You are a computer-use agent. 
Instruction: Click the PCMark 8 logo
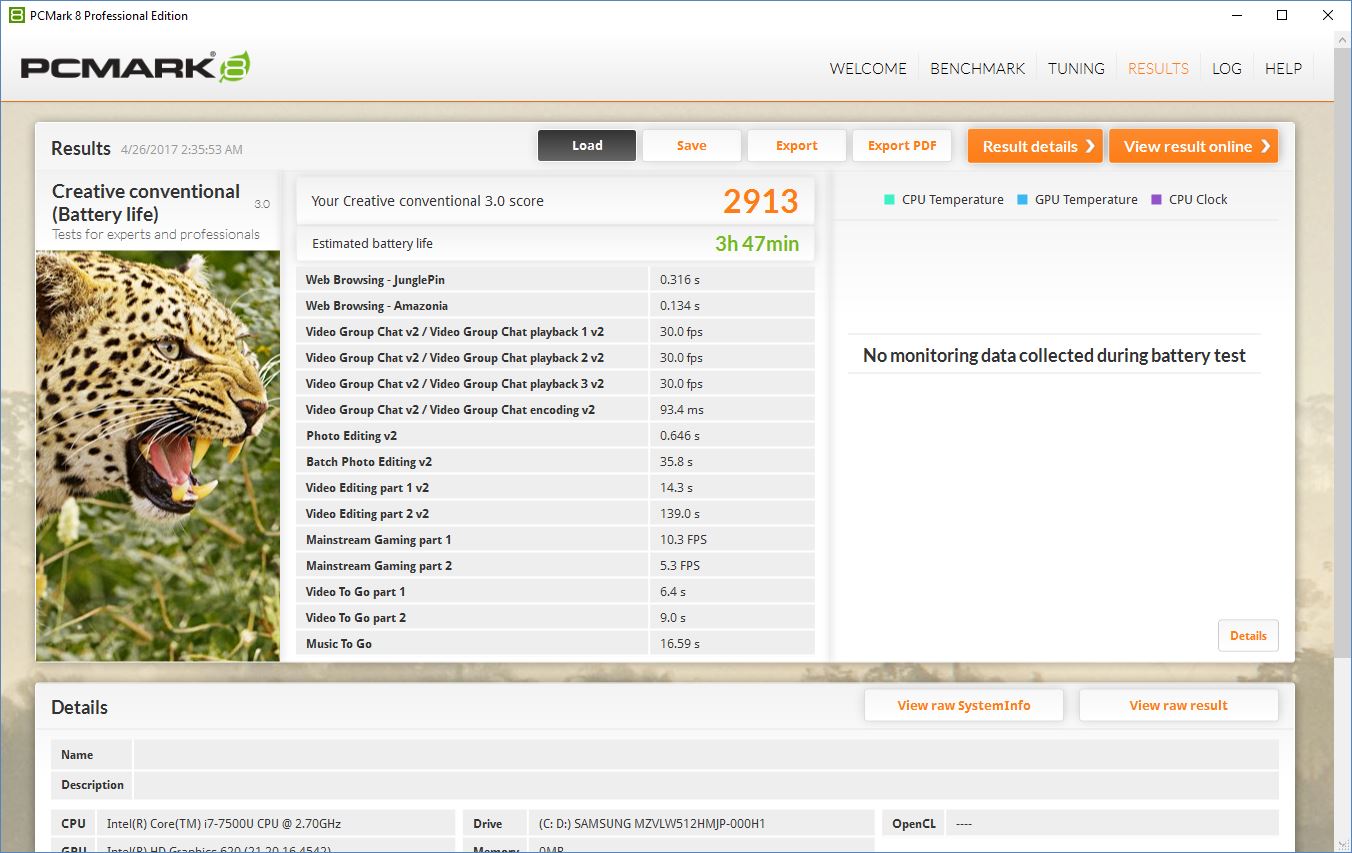click(135, 67)
